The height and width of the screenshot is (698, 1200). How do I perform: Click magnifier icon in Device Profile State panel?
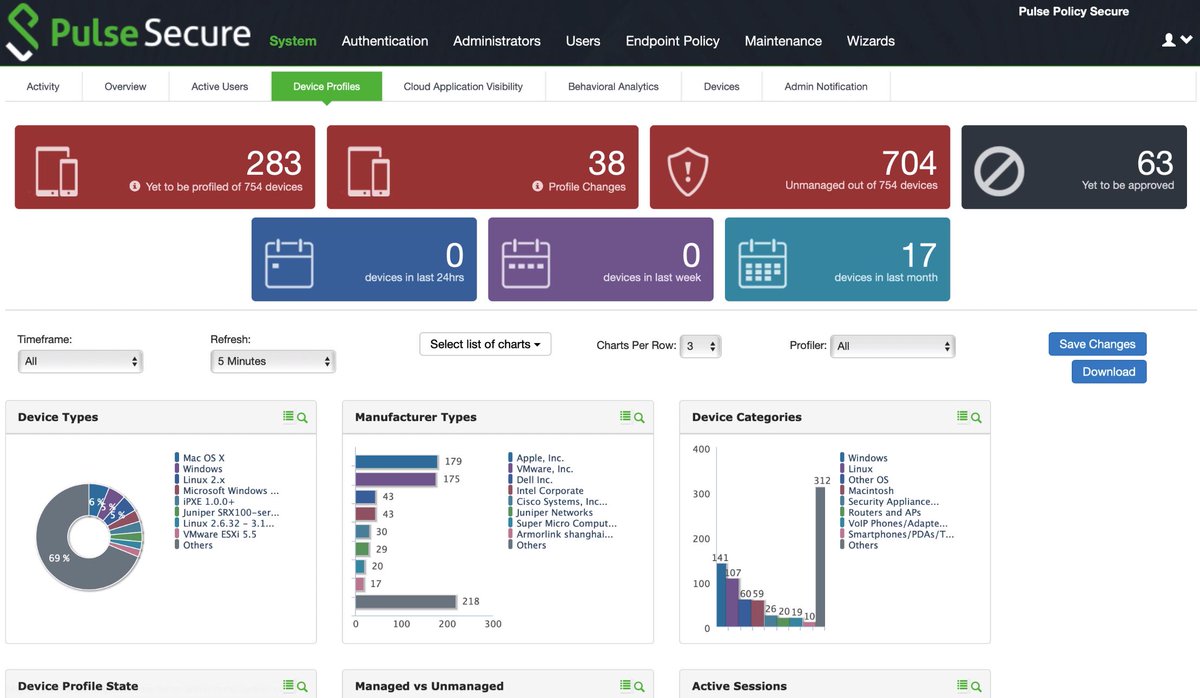coord(302,686)
